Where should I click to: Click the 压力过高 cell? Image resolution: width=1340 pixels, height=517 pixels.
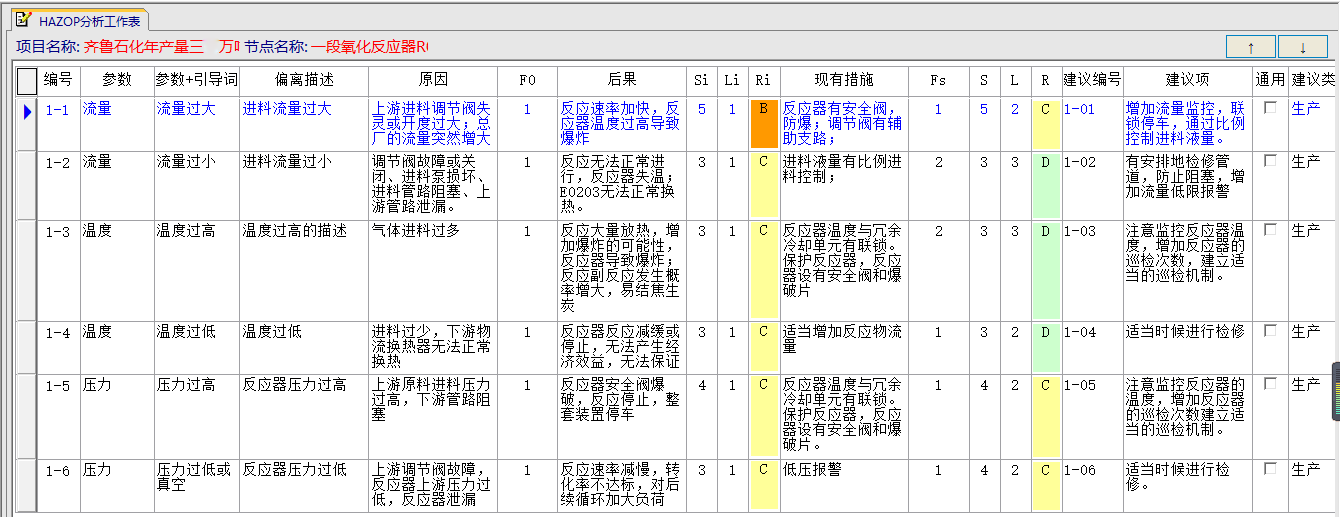[x=196, y=416]
